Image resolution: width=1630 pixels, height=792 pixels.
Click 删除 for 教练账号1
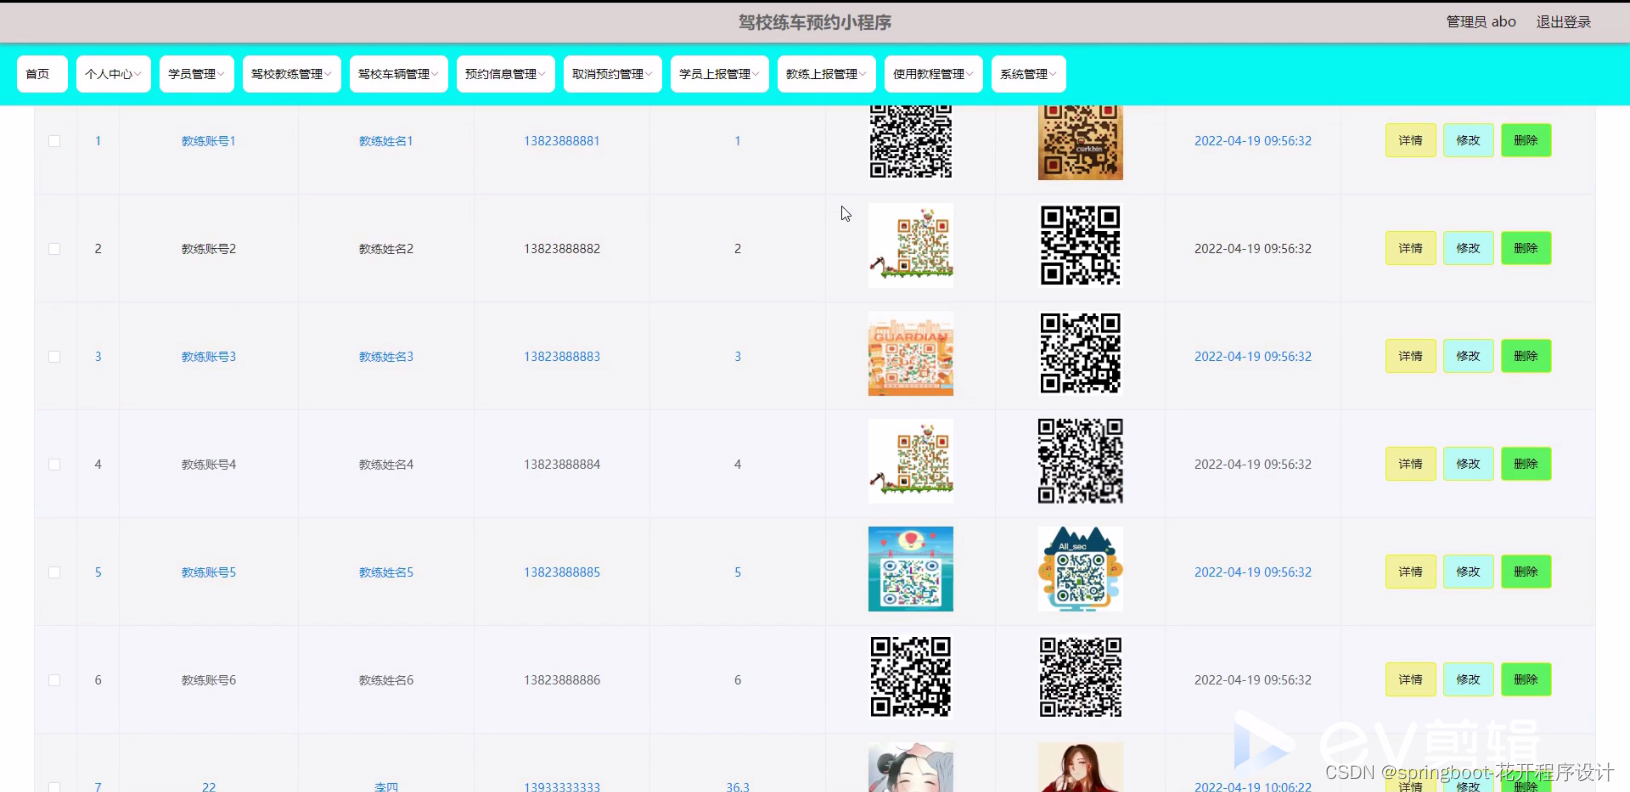tap(1526, 140)
